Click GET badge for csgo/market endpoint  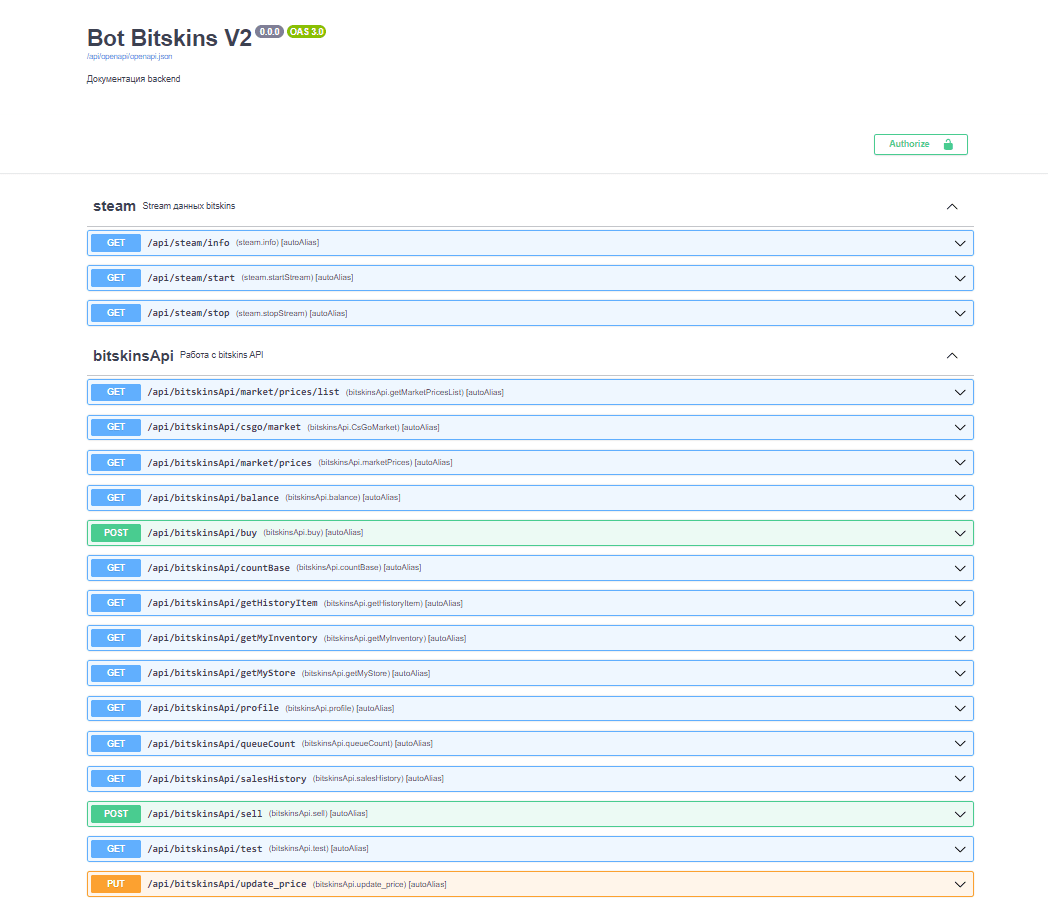tap(116, 427)
